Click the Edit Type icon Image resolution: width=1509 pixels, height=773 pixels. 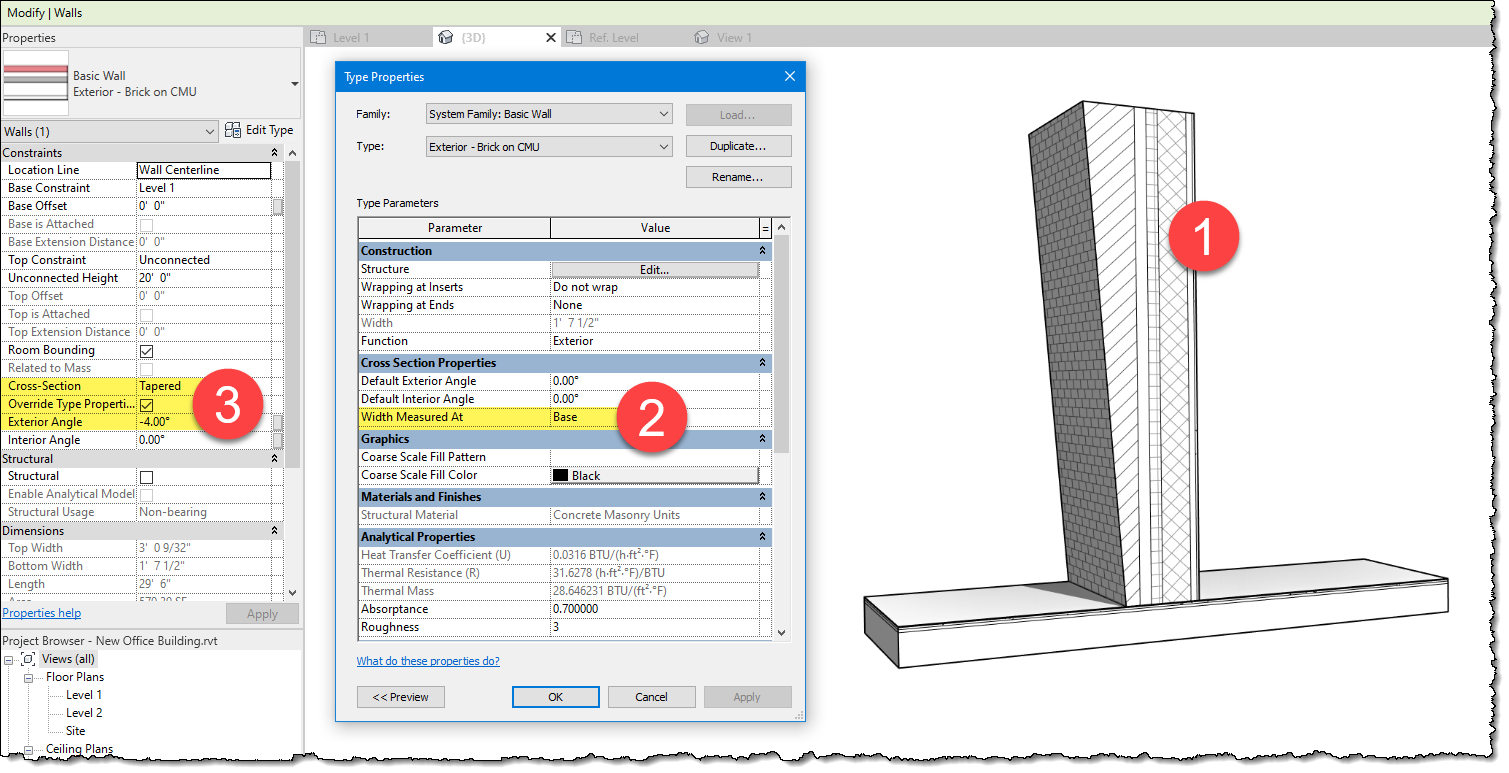click(x=233, y=130)
